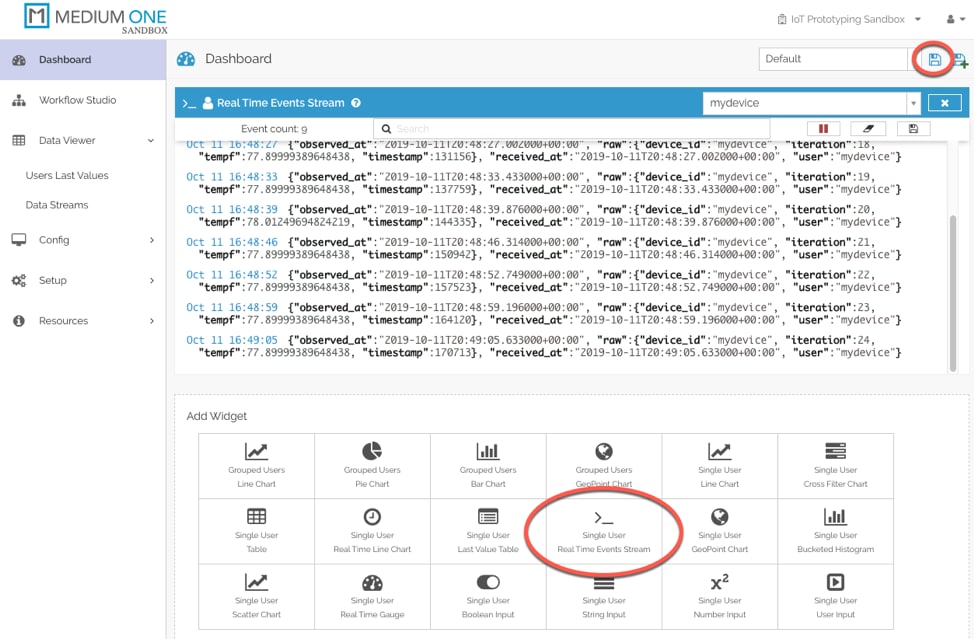Screen dimensions: 974x639
Task: Open help for Real Time Events Stream
Action: click(356, 103)
